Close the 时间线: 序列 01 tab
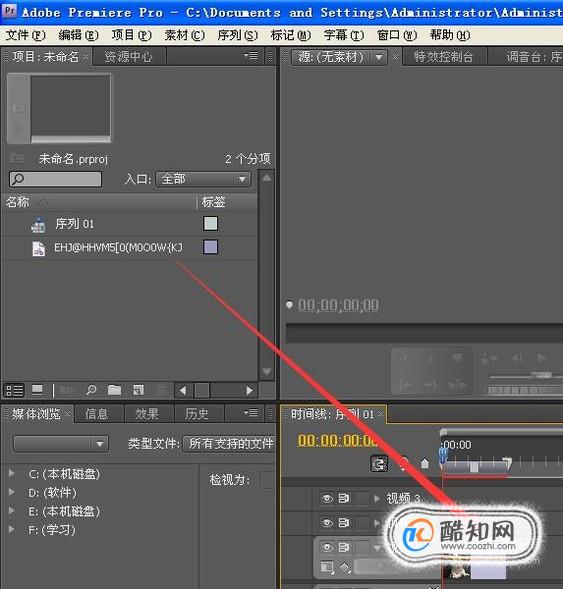This screenshot has width=563, height=589. [380, 414]
